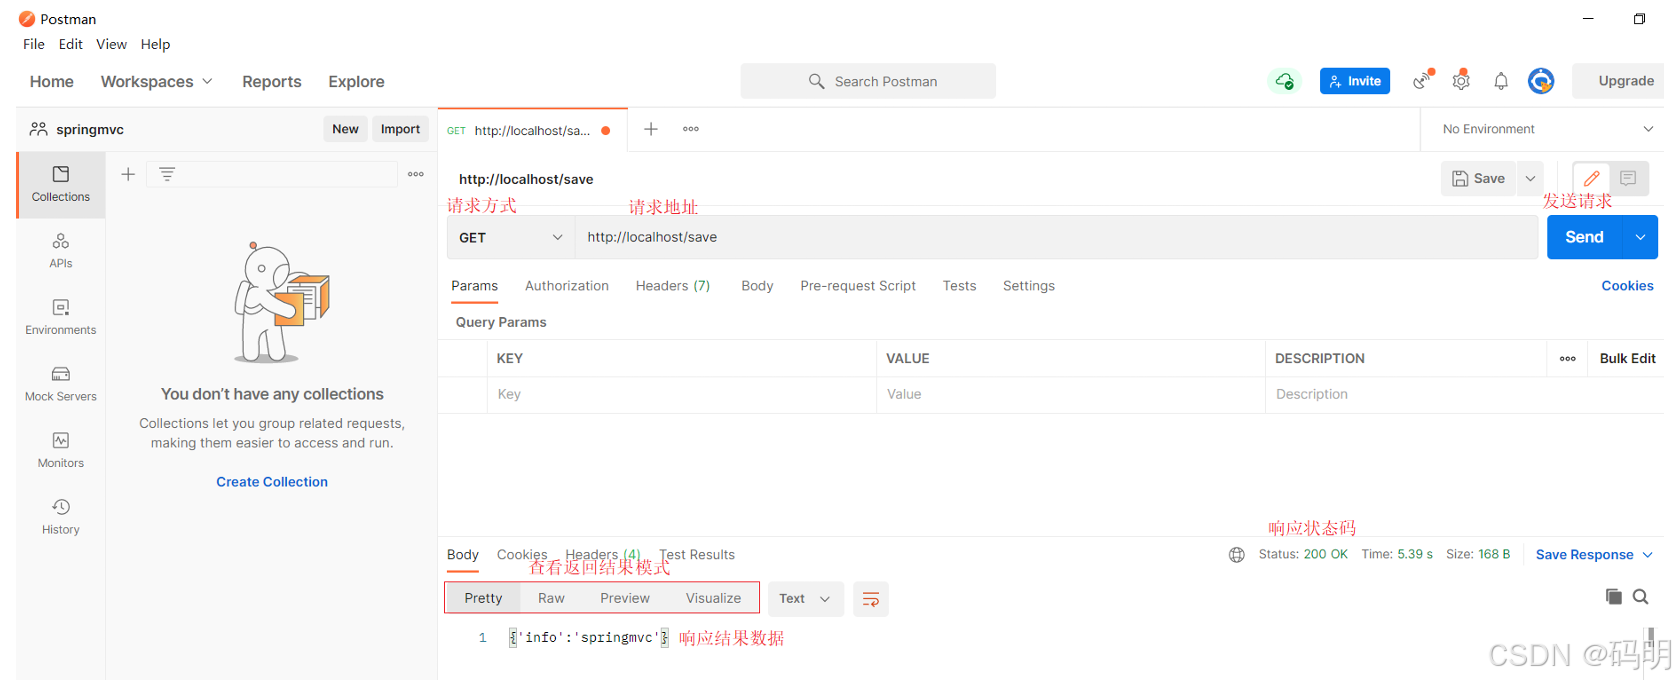Click the Import button

coord(400,129)
